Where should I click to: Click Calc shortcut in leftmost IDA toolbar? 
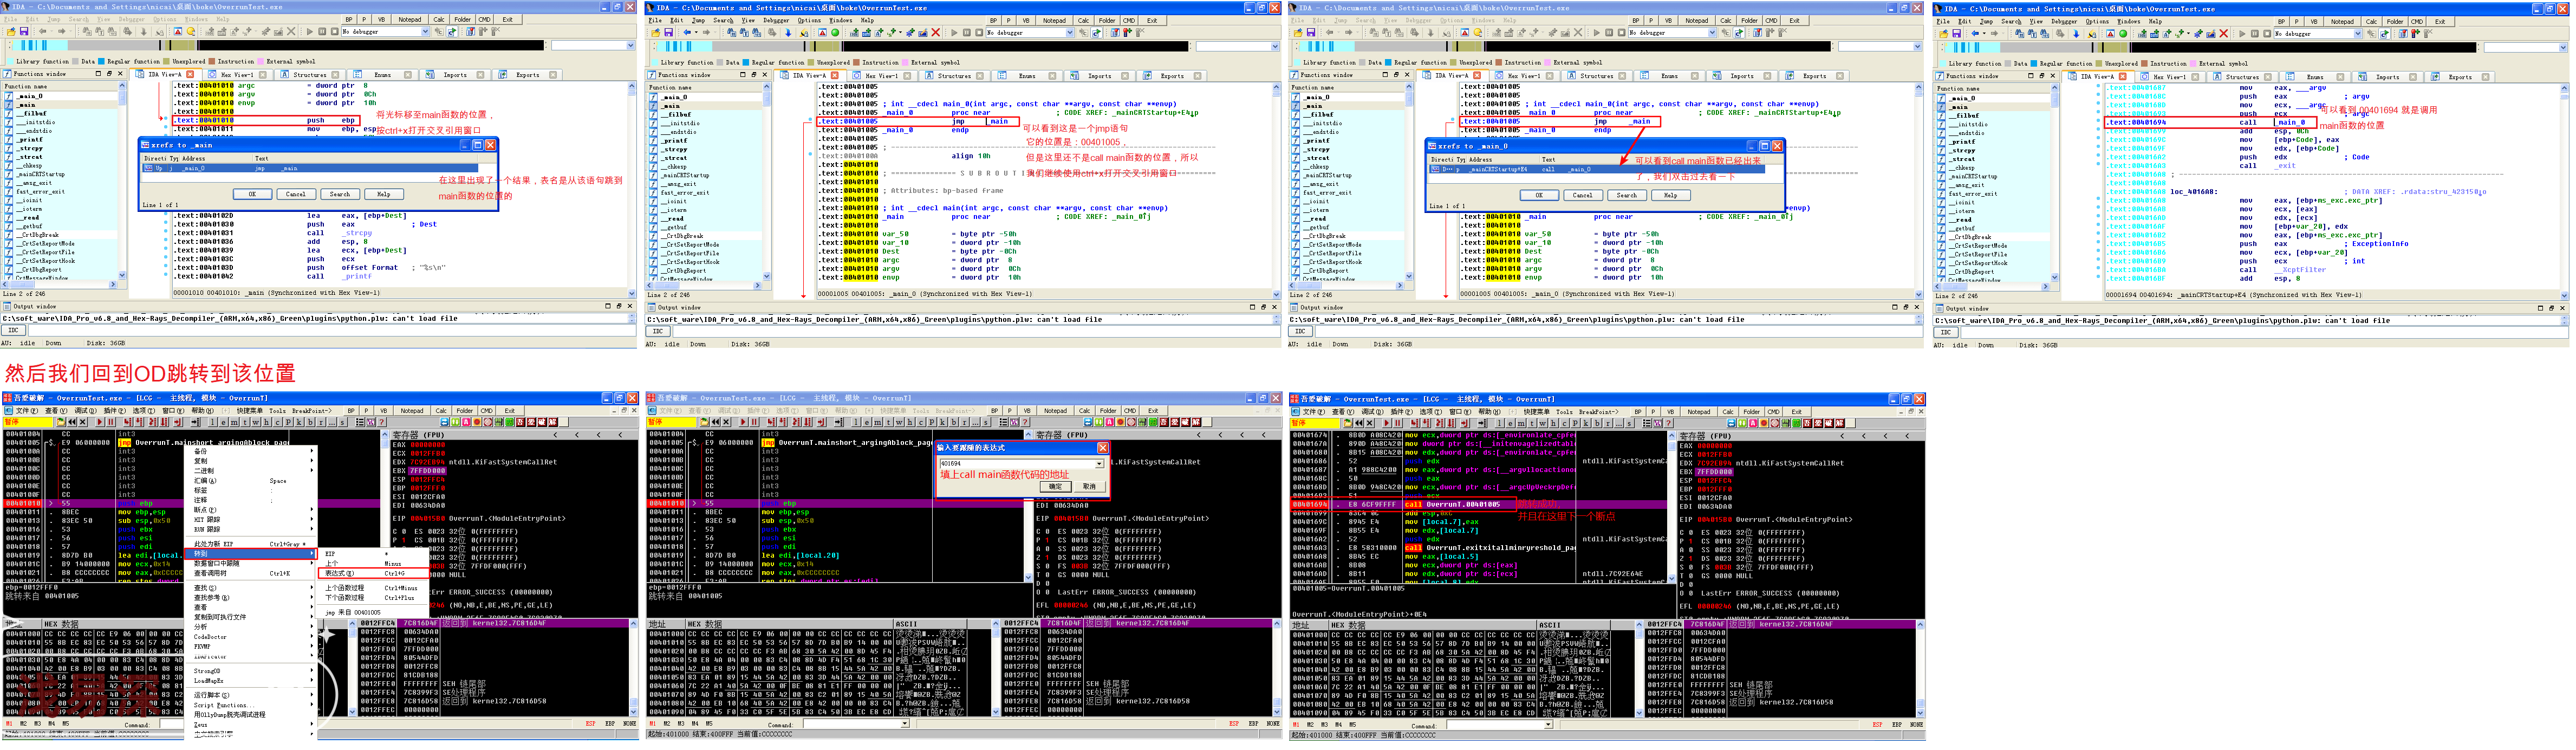[439, 19]
